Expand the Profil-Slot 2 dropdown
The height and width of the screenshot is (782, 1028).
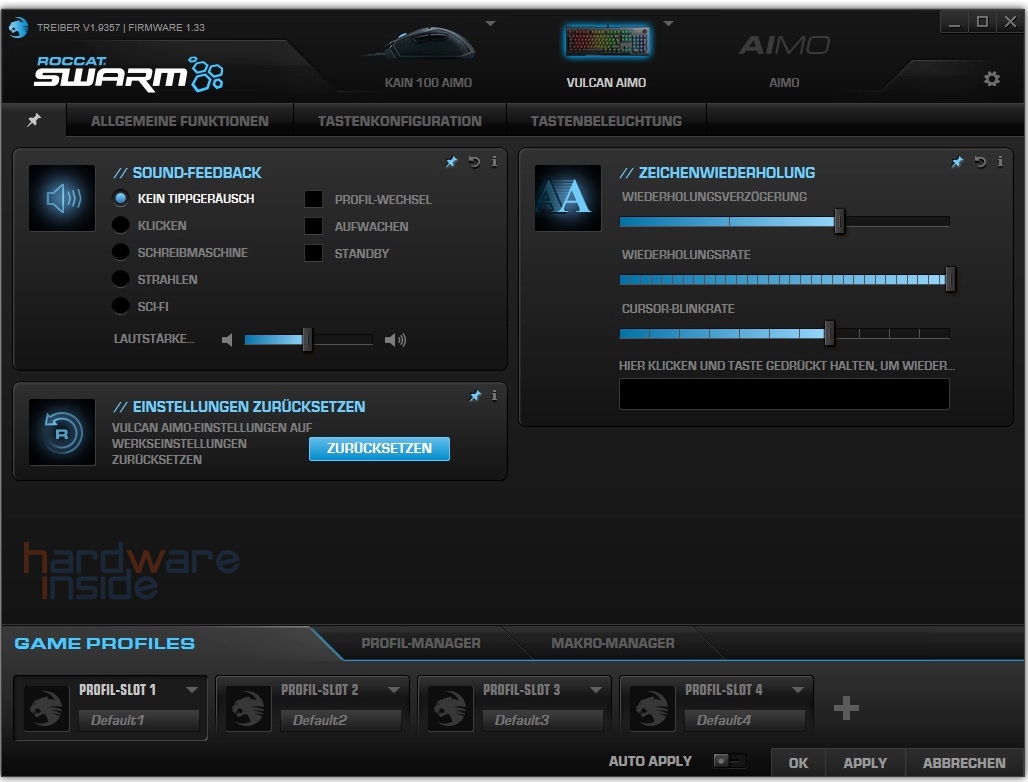click(x=394, y=690)
